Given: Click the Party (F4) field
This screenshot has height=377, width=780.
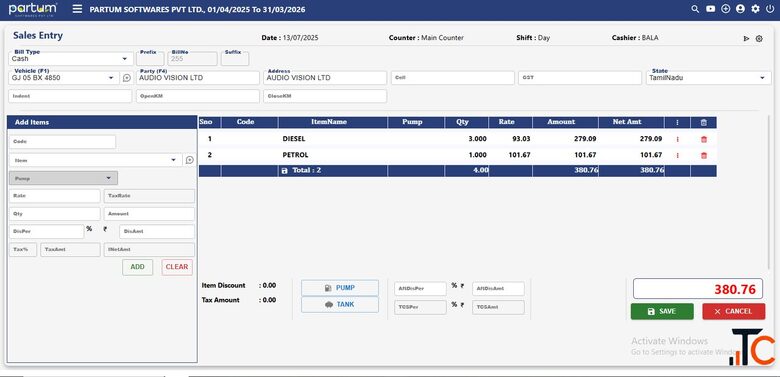Looking at the screenshot, I should (198, 78).
